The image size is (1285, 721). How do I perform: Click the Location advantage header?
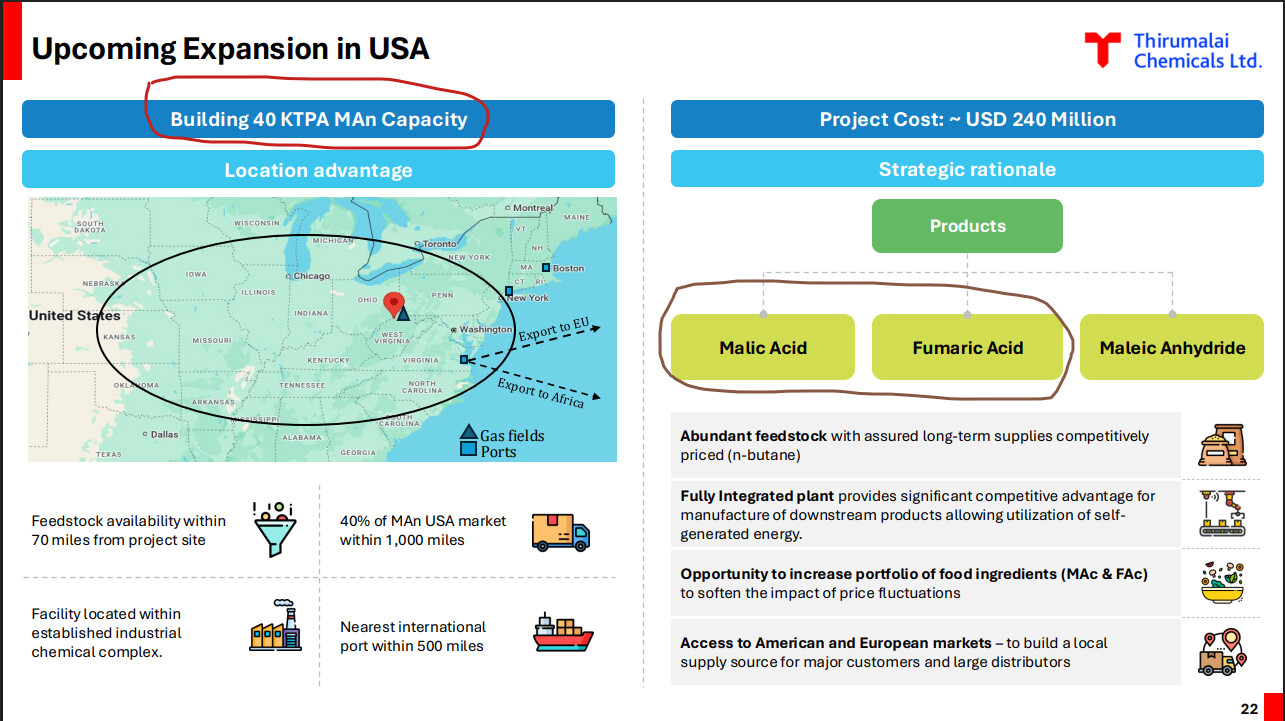coord(318,170)
